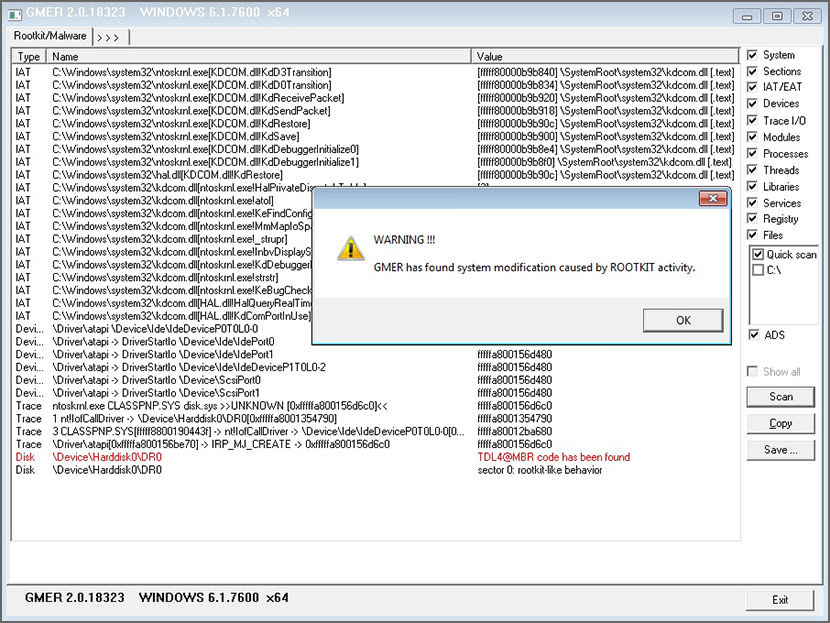The image size is (830, 623).
Task: Select the hal.dll KdRestore IAT row
Action: pos(375,175)
